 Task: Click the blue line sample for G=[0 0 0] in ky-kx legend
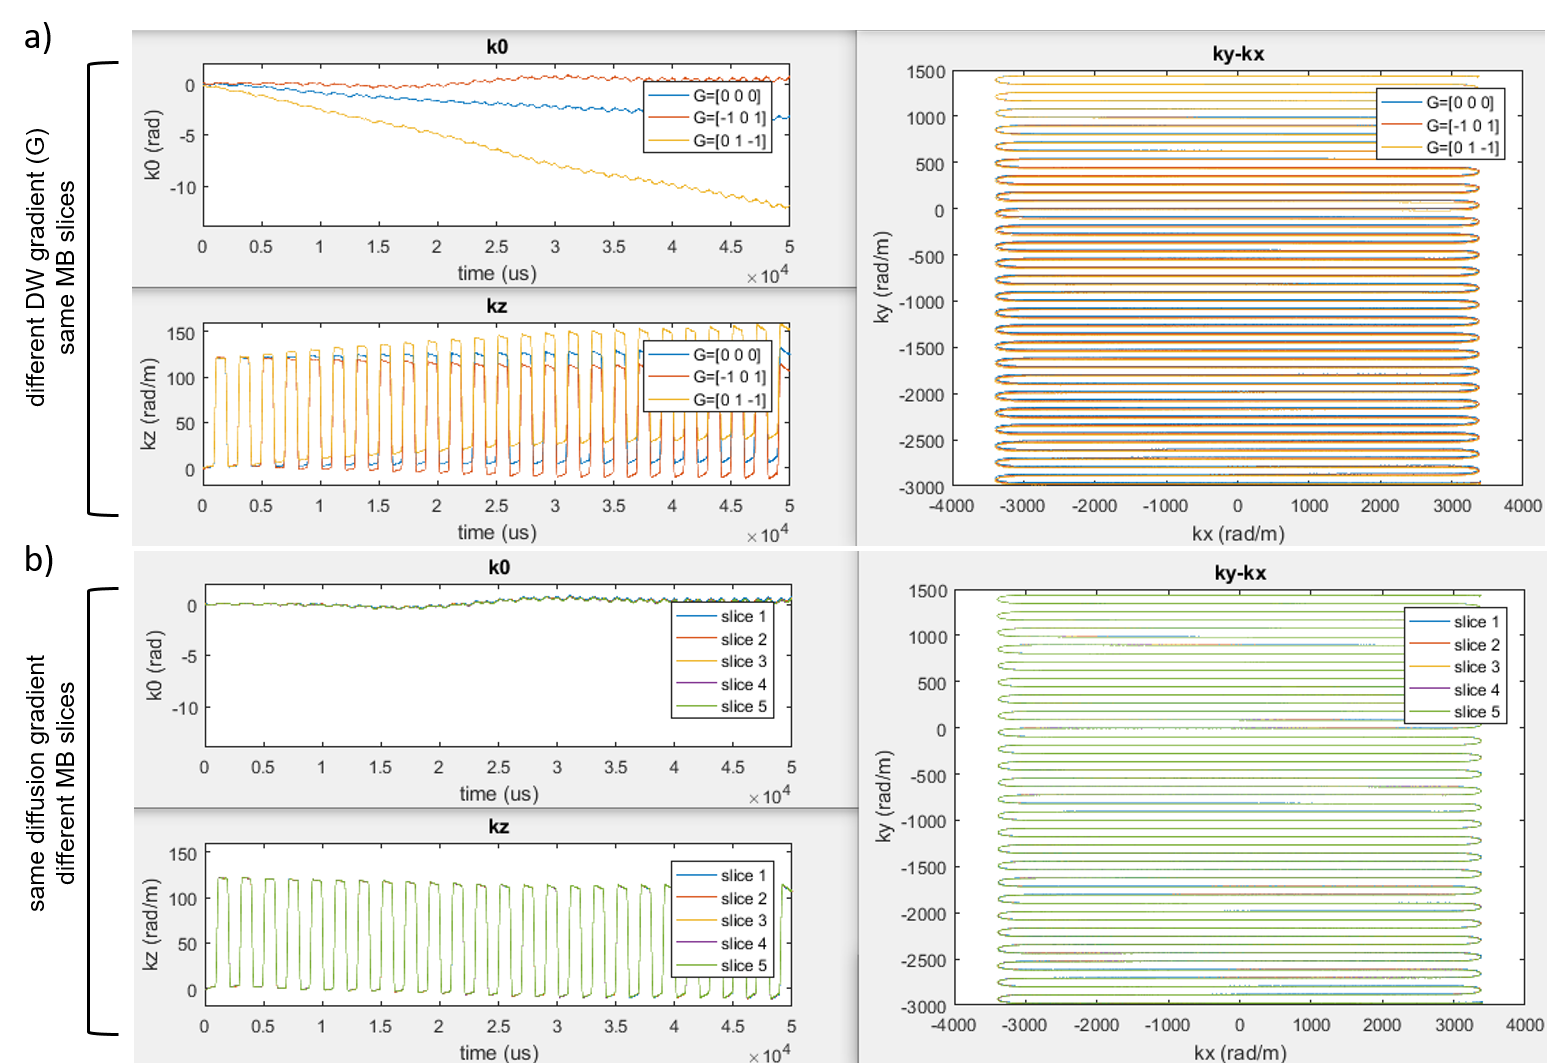click(1401, 103)
